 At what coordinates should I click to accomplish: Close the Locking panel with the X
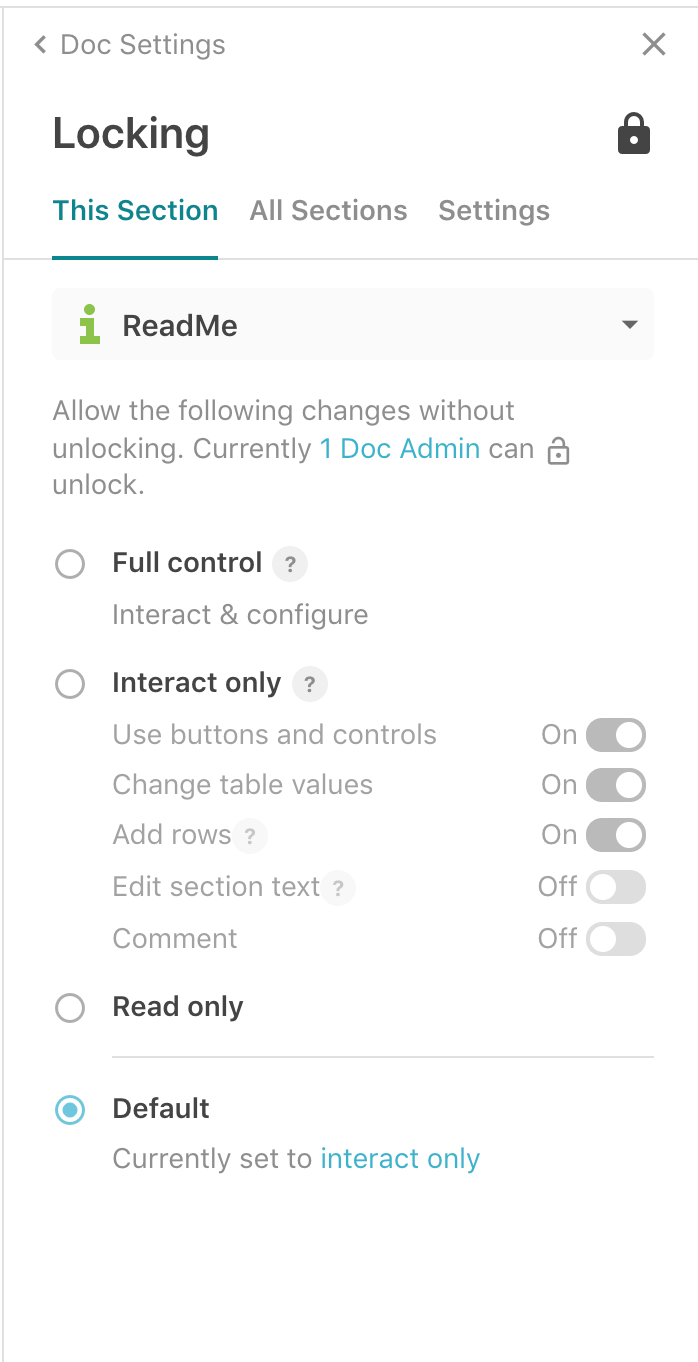pos(653,44)
